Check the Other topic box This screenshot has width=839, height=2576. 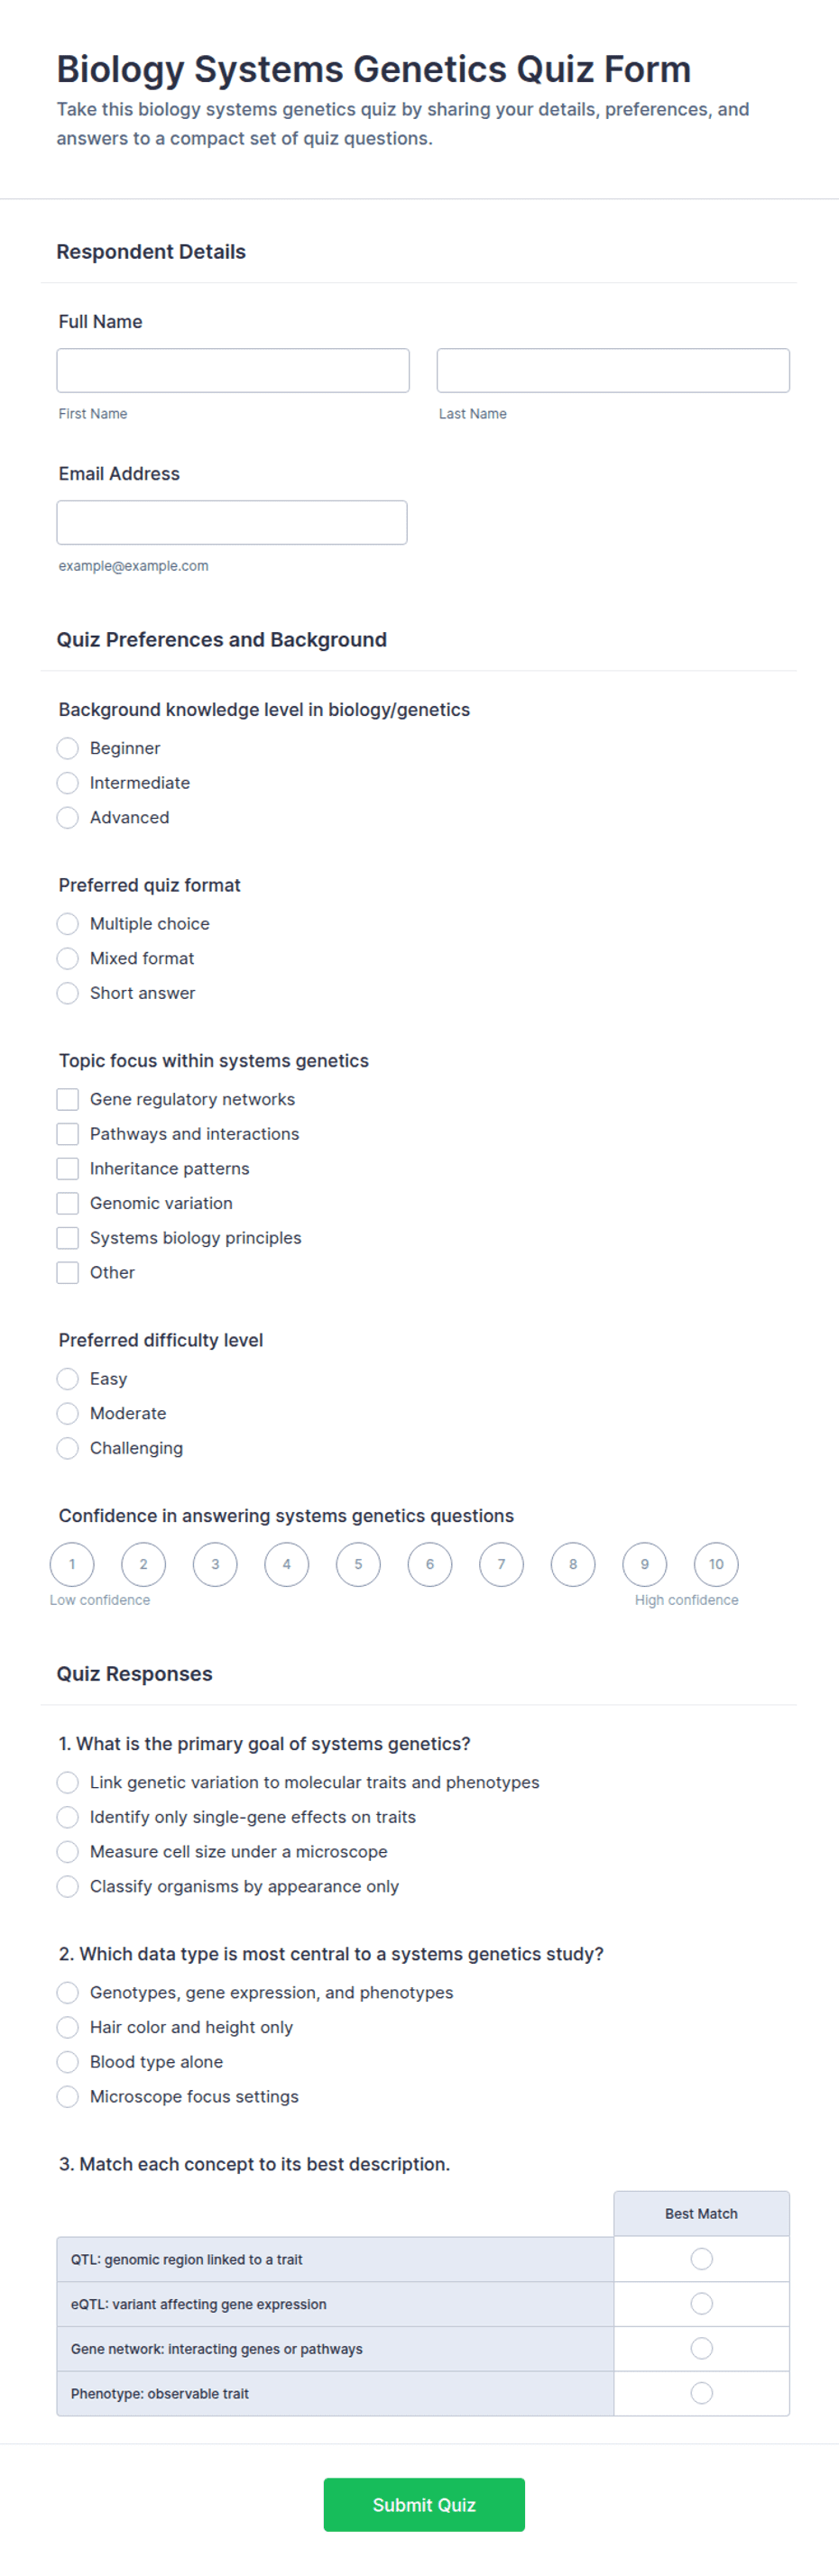pyautogui.click(x=68, y=1272)
